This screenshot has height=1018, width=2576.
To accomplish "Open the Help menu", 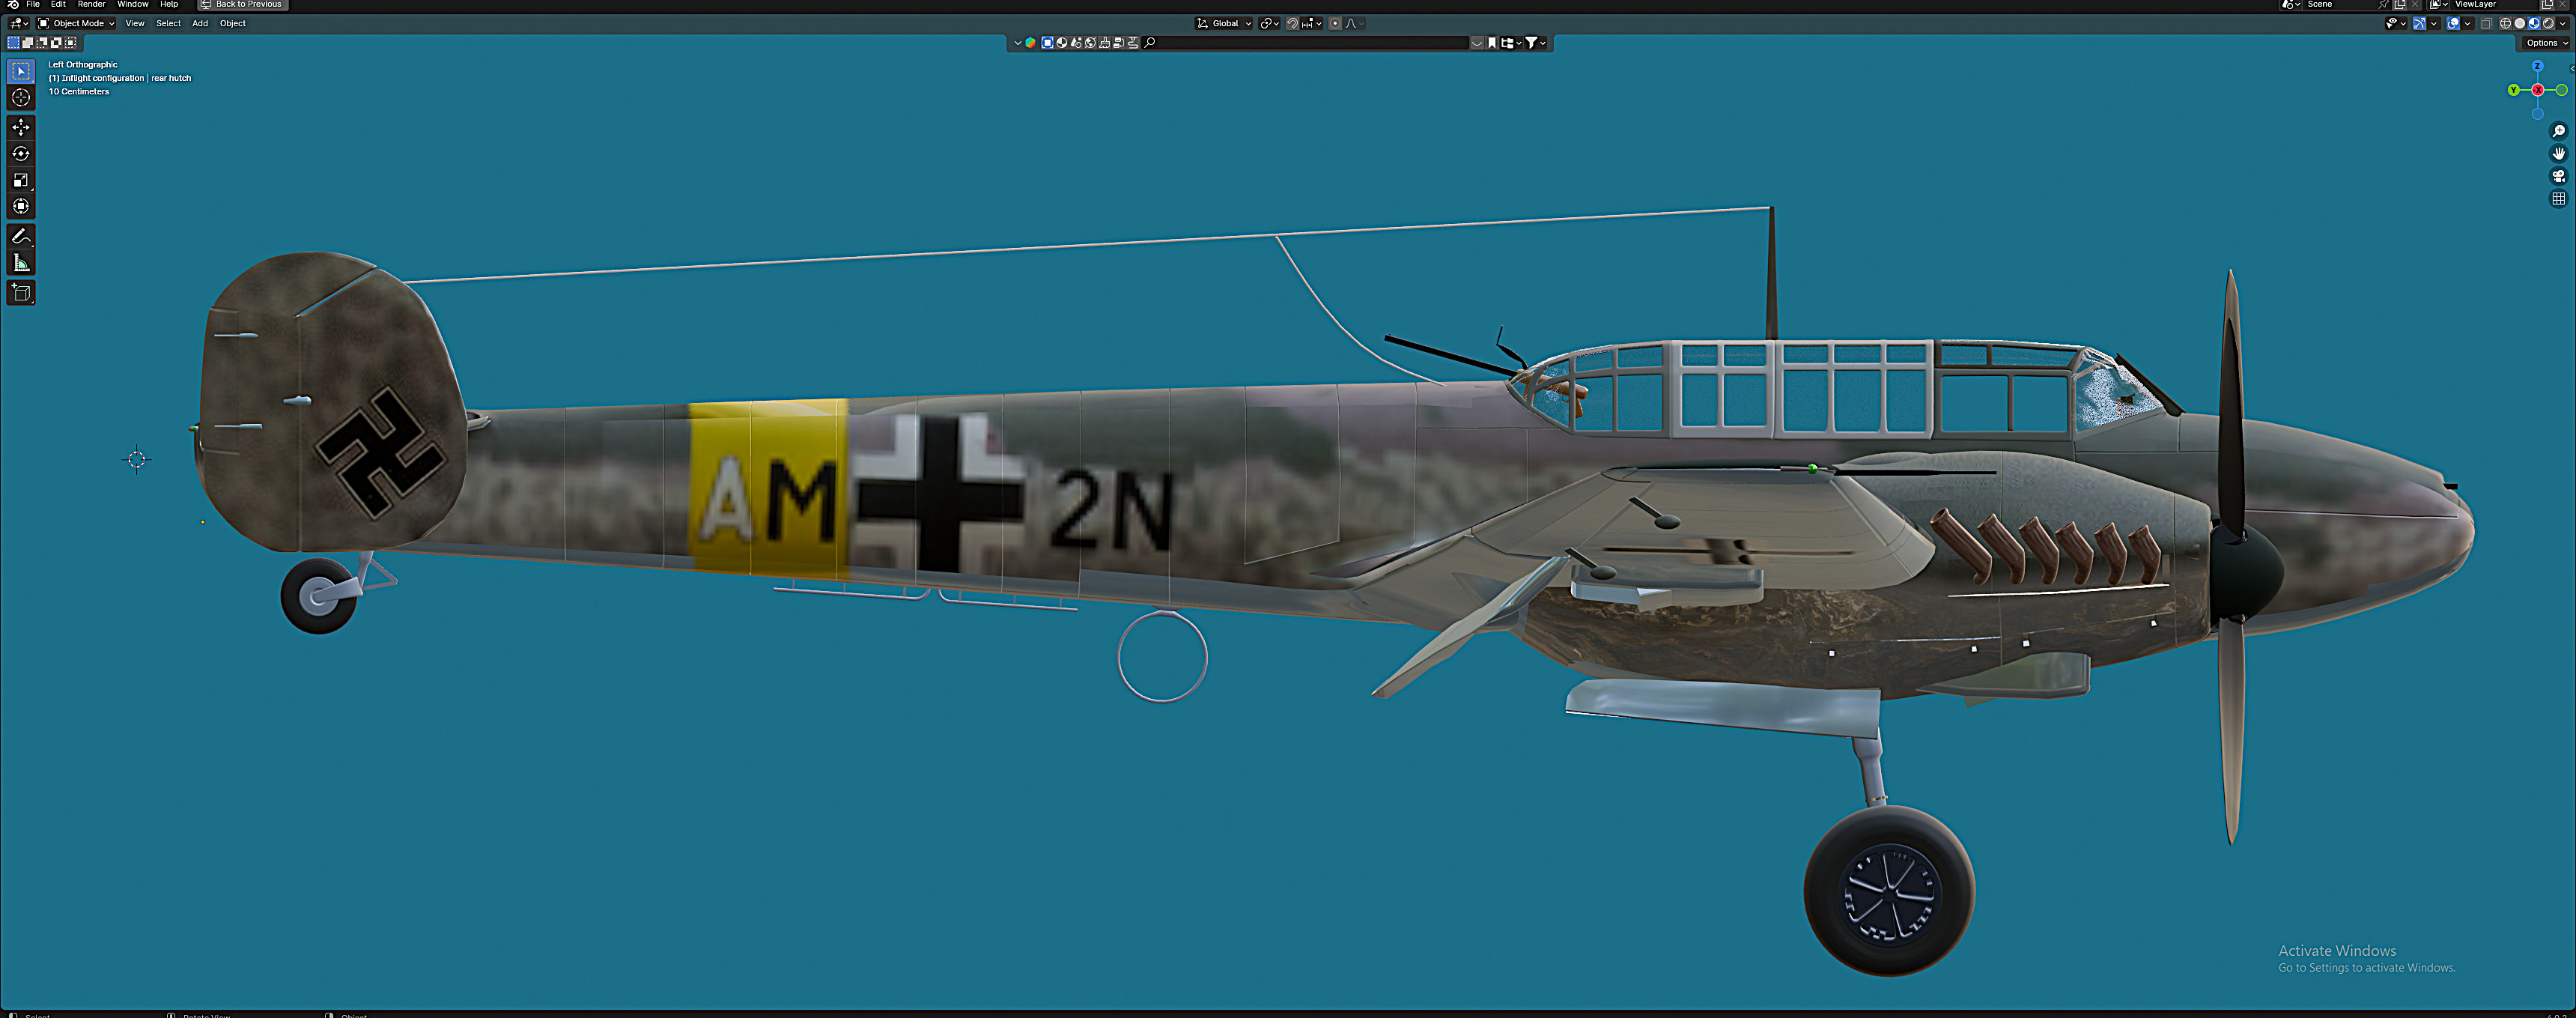I will pyautogui.click(x=169, y=4).
